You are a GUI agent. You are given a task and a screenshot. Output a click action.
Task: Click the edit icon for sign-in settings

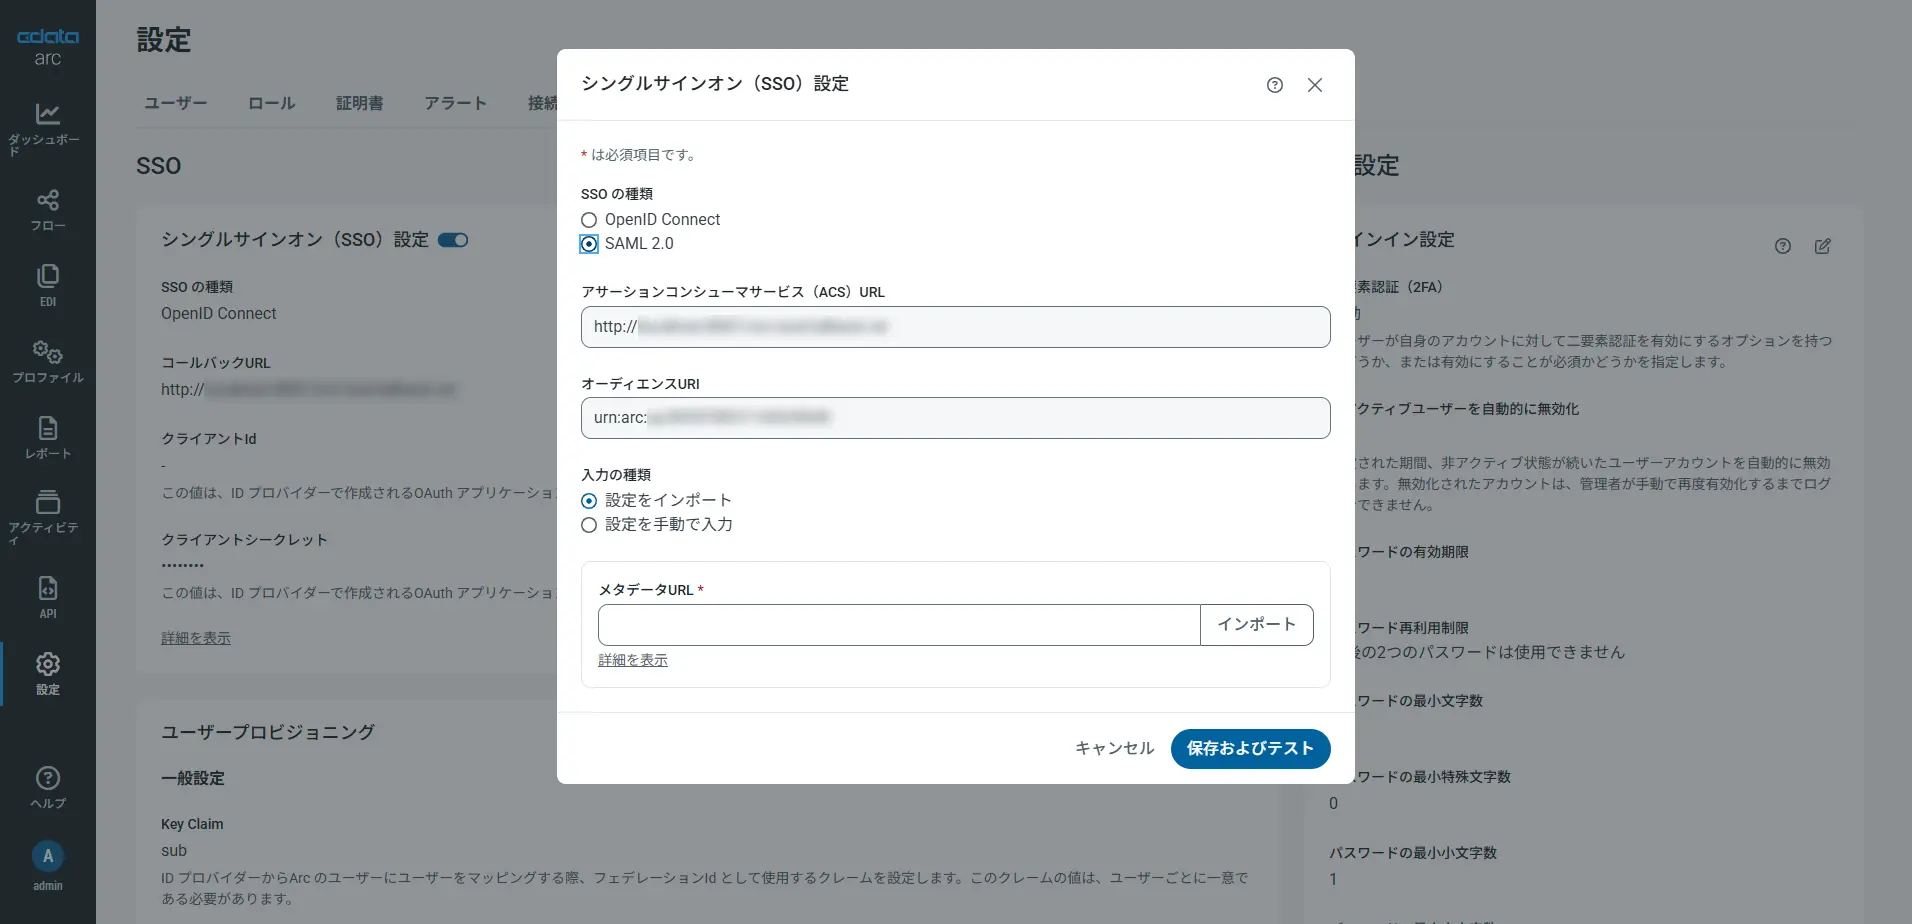[x=1822, y=246]
